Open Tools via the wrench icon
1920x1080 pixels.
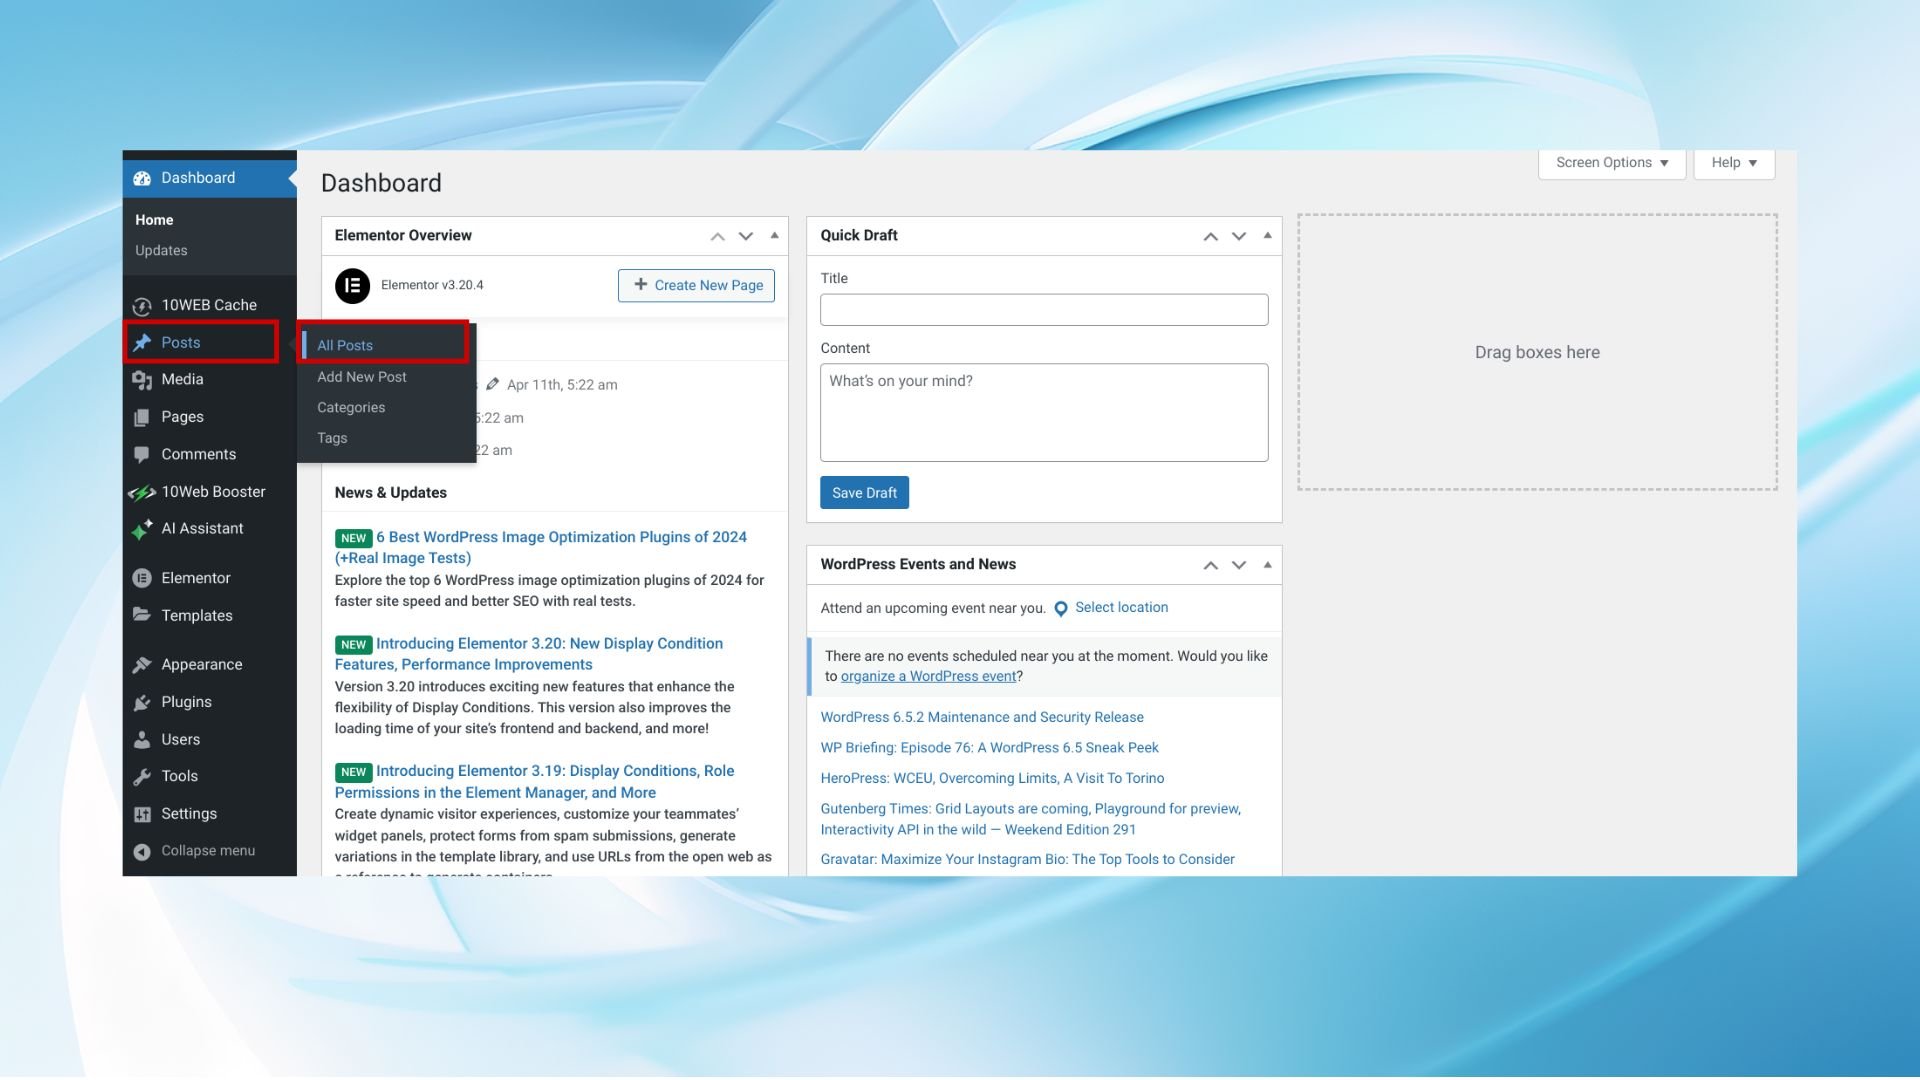(143, 776)
